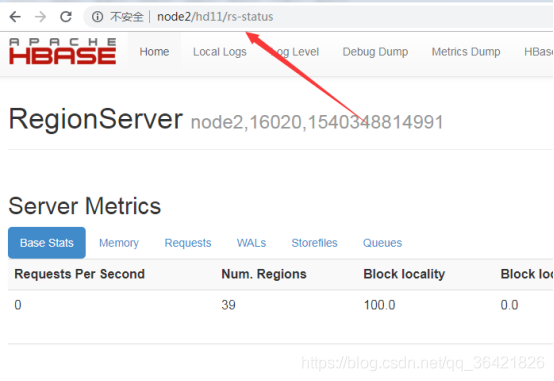Click the server name node2,16020,1540348814991
This screenshot has width=554, height=381.
317,122
